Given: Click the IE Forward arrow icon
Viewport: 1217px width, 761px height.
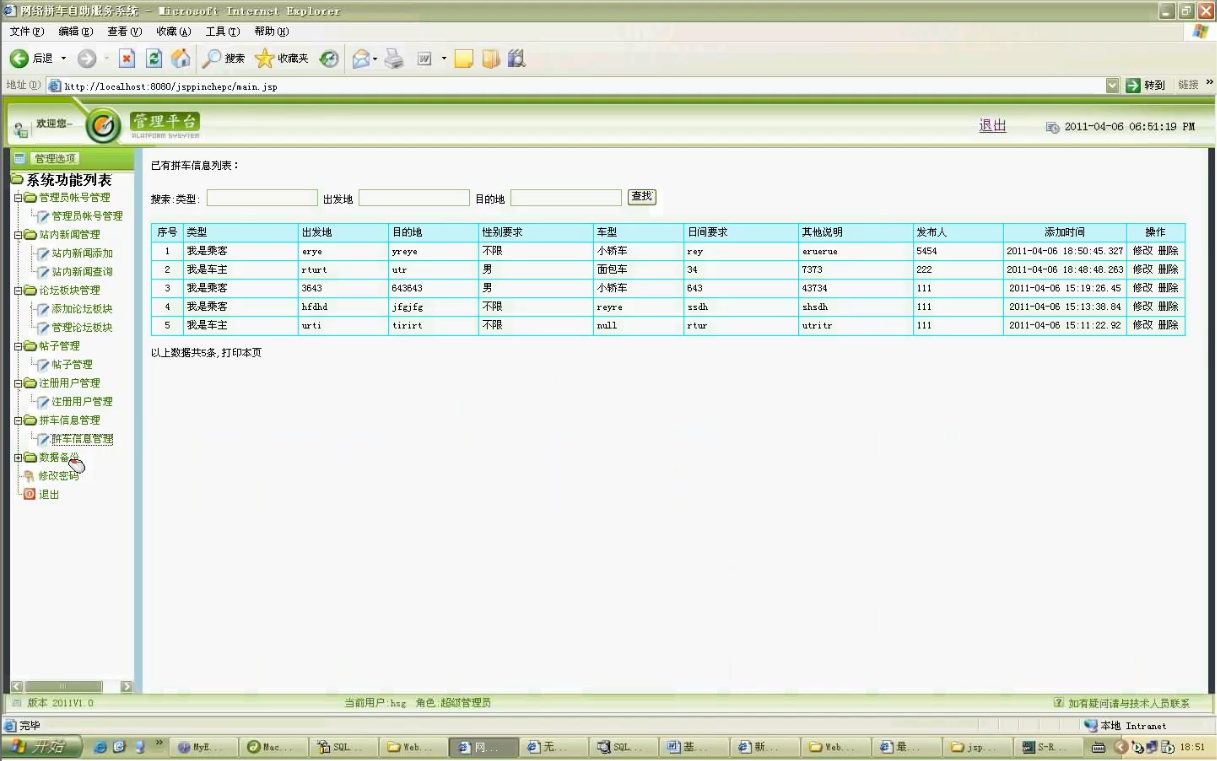Looking at the screenshot, I should pos(88,59).
